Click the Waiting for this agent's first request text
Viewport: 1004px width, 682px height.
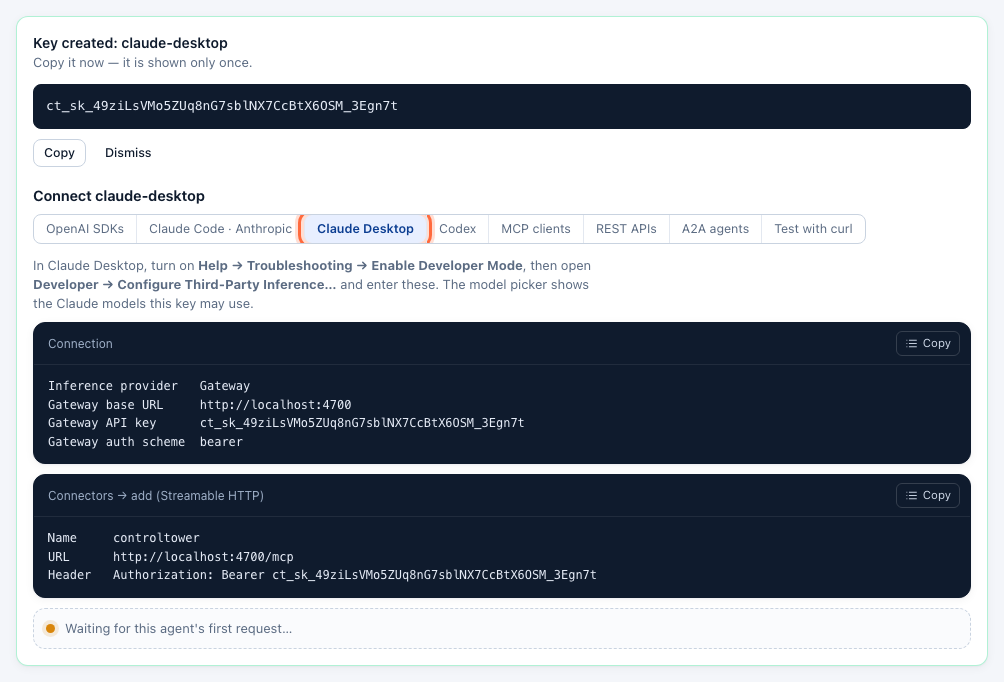click(179, 629)
